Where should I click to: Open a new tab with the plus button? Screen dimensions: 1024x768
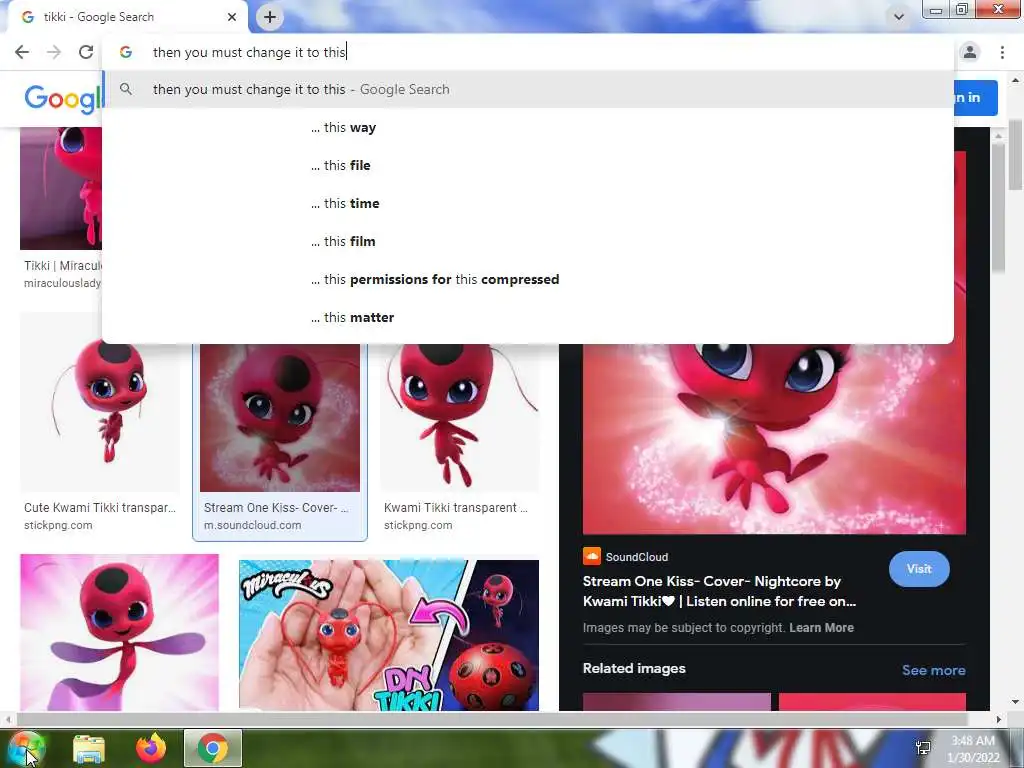[270, 17]
